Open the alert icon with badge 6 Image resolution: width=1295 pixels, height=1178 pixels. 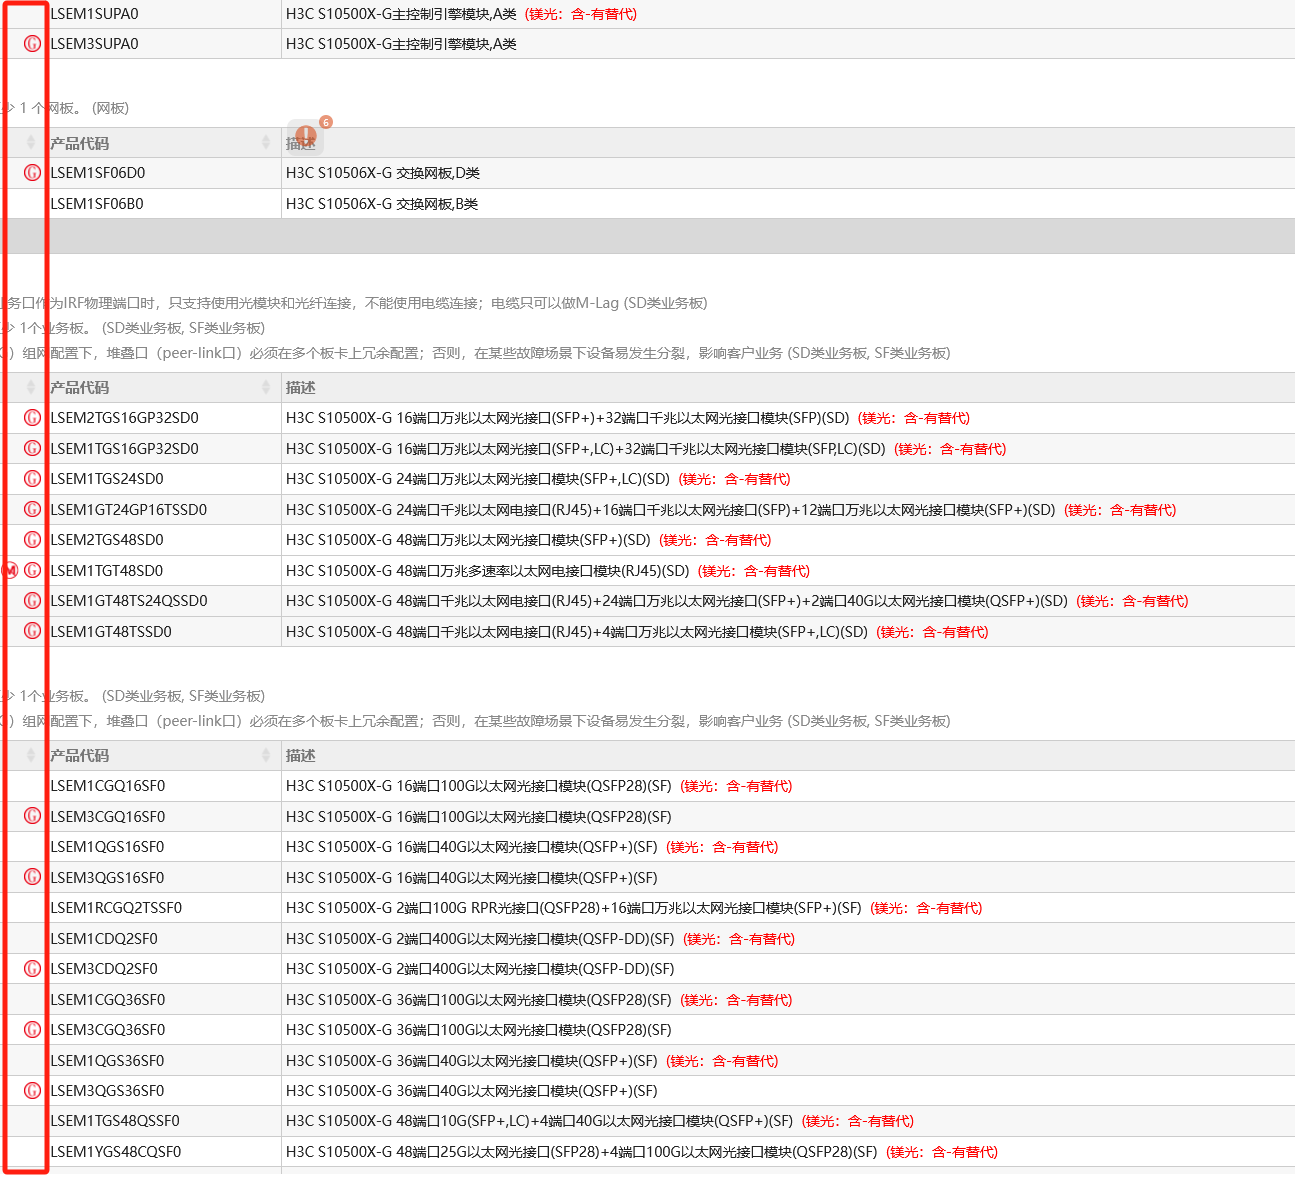coord(306,137)
